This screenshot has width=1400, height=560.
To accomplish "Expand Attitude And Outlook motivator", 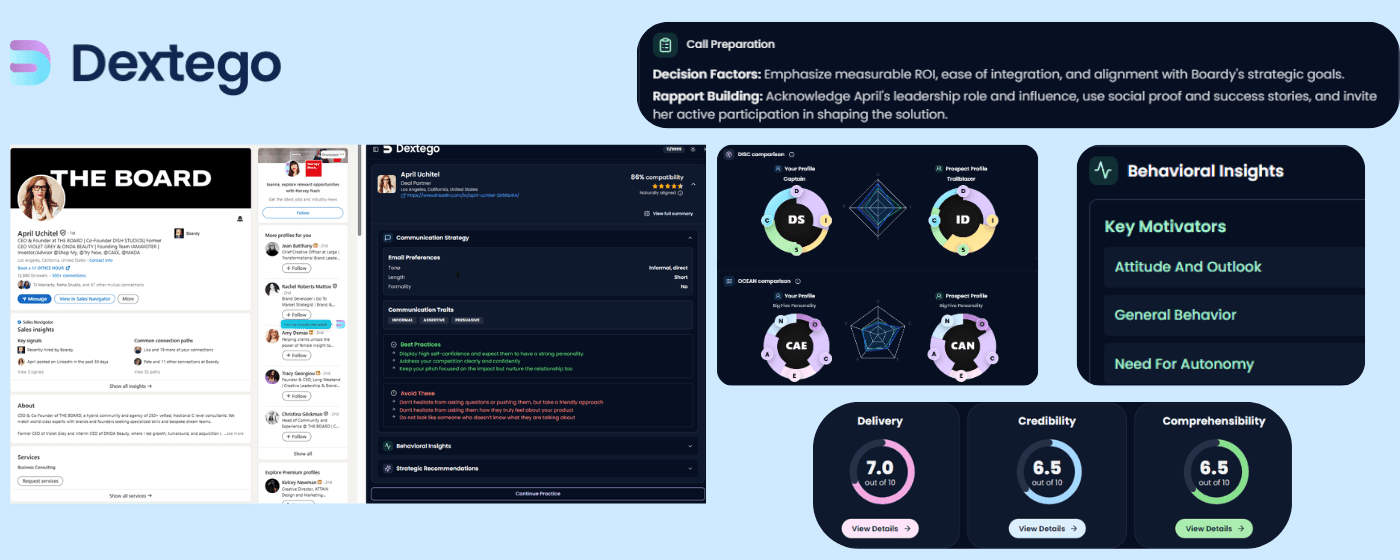I will (1234, 267).
